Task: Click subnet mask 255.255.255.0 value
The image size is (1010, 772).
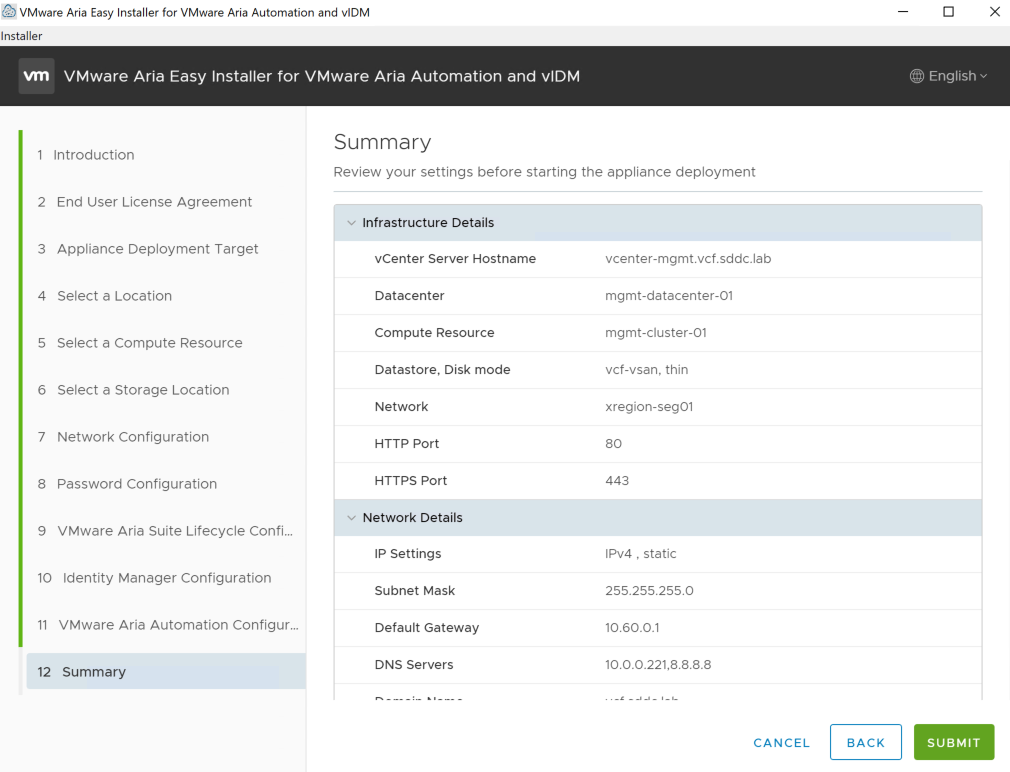Action: [x=649, y=591]
